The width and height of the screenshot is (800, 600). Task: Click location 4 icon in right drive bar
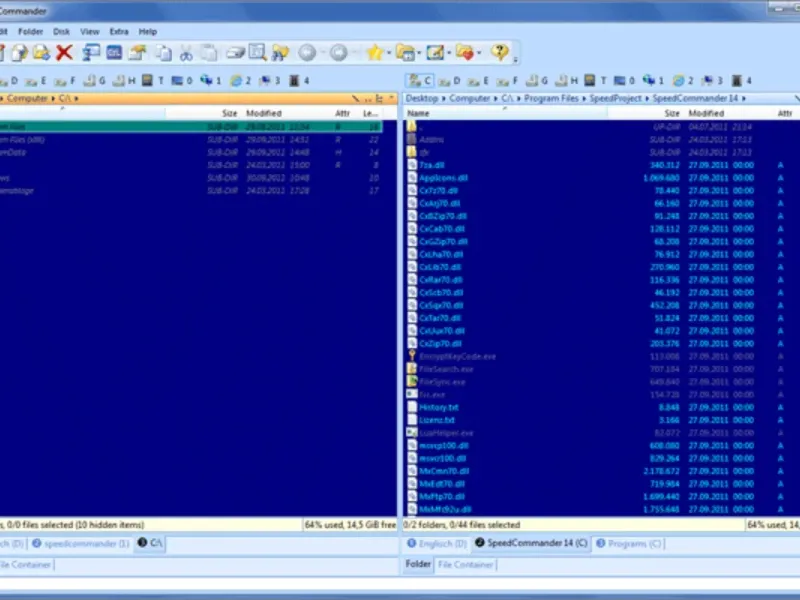point(742,81)
